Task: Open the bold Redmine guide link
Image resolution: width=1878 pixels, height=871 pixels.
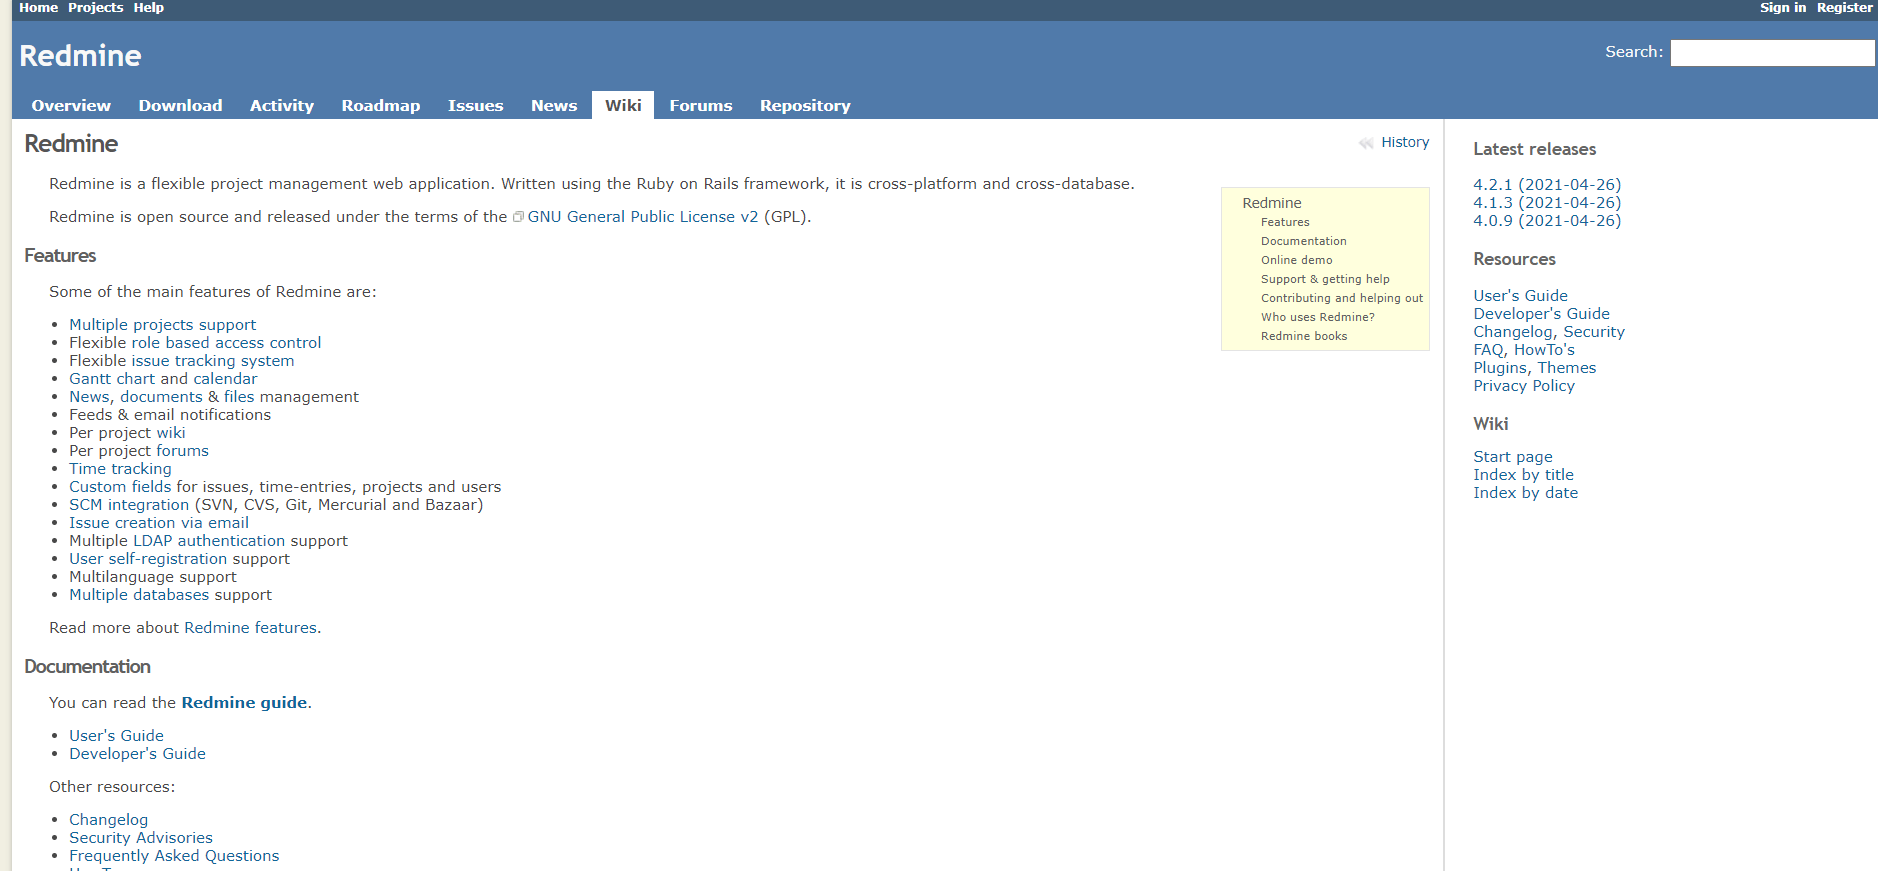Action: coord(244,703)
